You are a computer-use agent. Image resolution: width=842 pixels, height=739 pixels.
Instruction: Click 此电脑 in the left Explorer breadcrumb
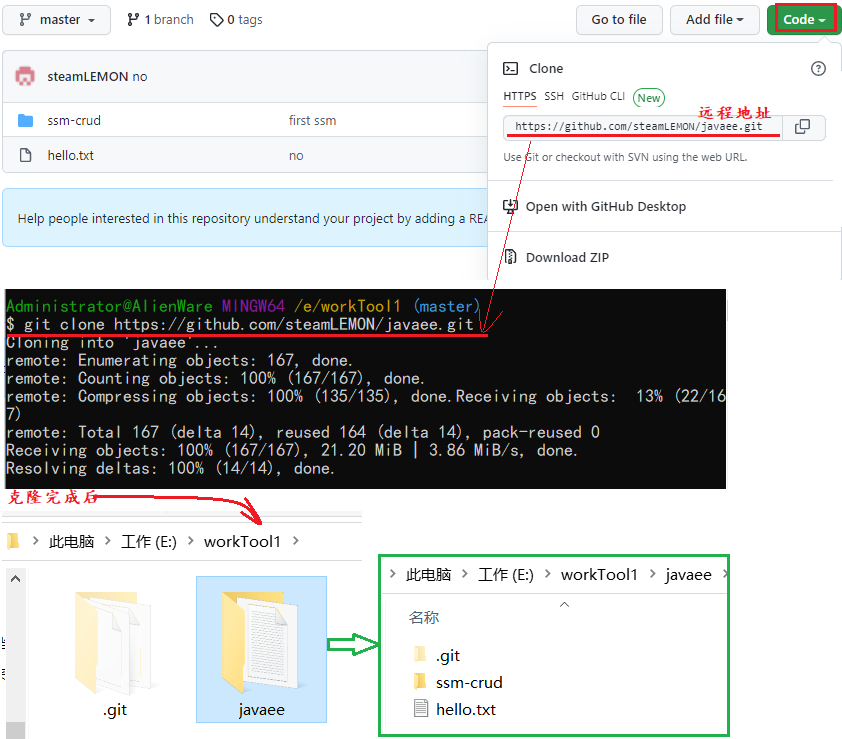71,541
